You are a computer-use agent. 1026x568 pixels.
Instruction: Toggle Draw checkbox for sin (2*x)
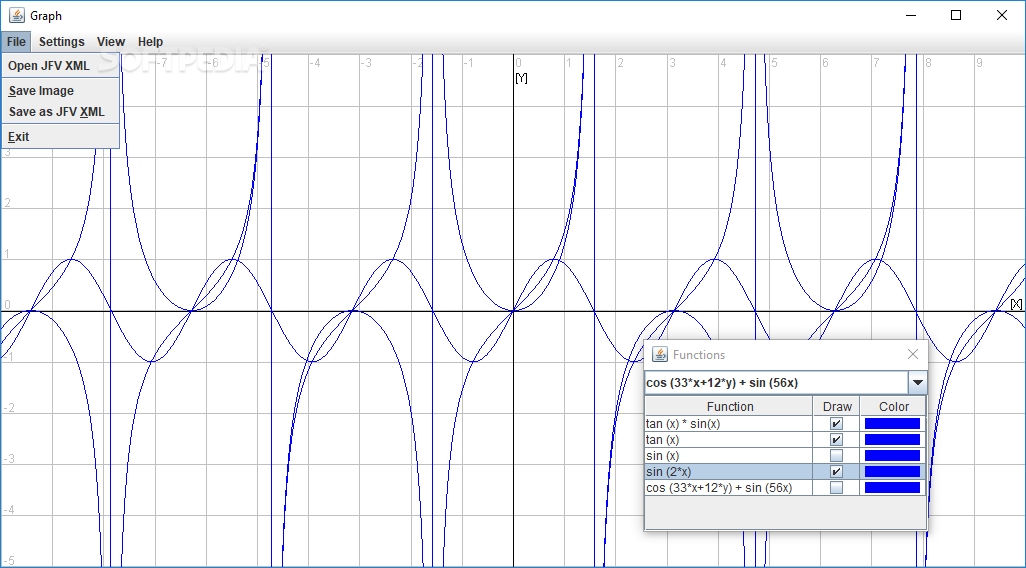point(836,472)
